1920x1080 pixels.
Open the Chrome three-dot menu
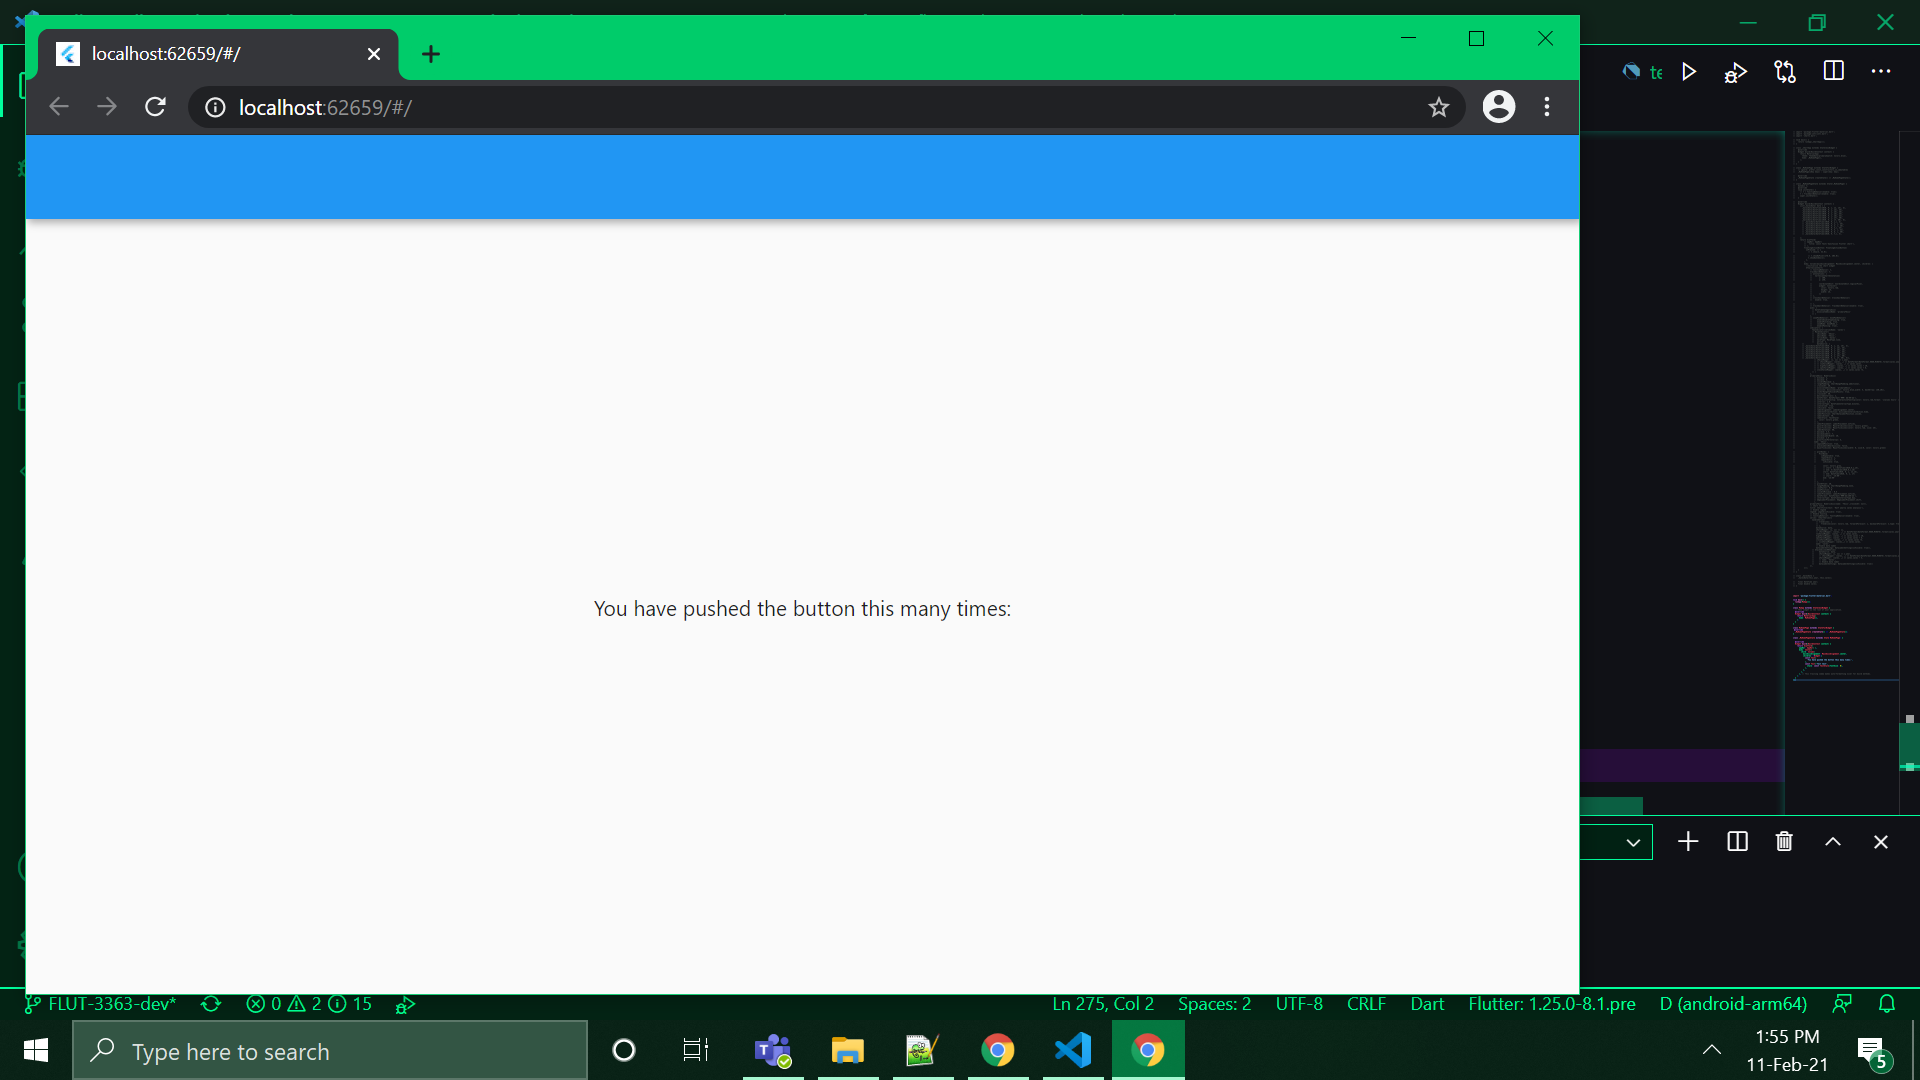(x=1547, y=107)
